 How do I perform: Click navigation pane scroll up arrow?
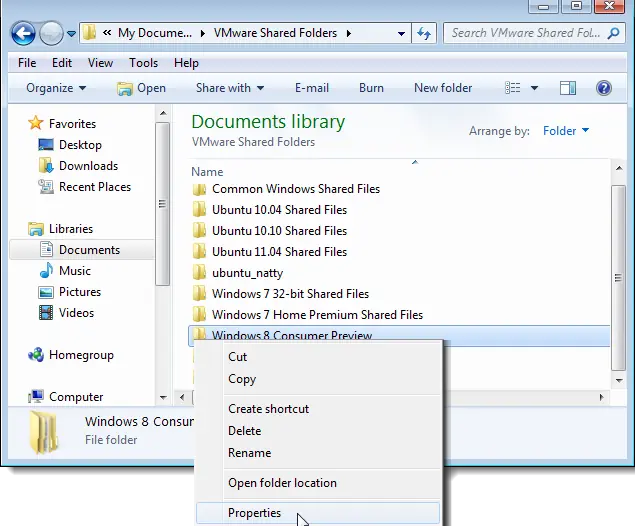(x=163, y=113)
